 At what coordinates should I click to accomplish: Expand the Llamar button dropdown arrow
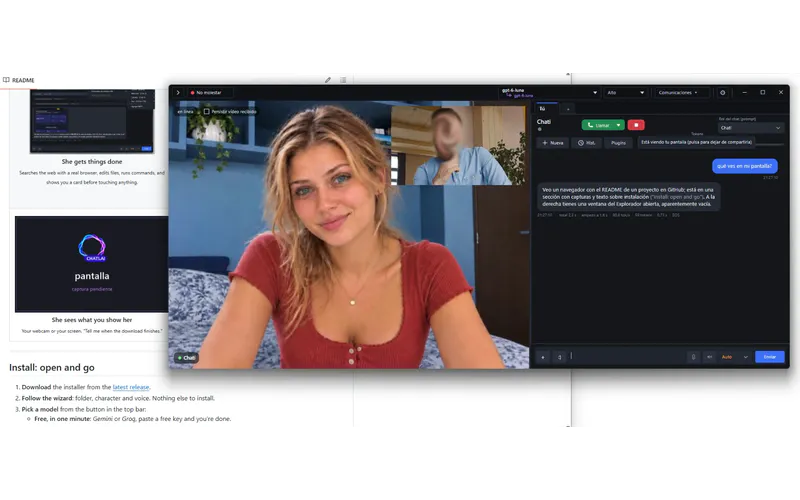tap(619, 125)
